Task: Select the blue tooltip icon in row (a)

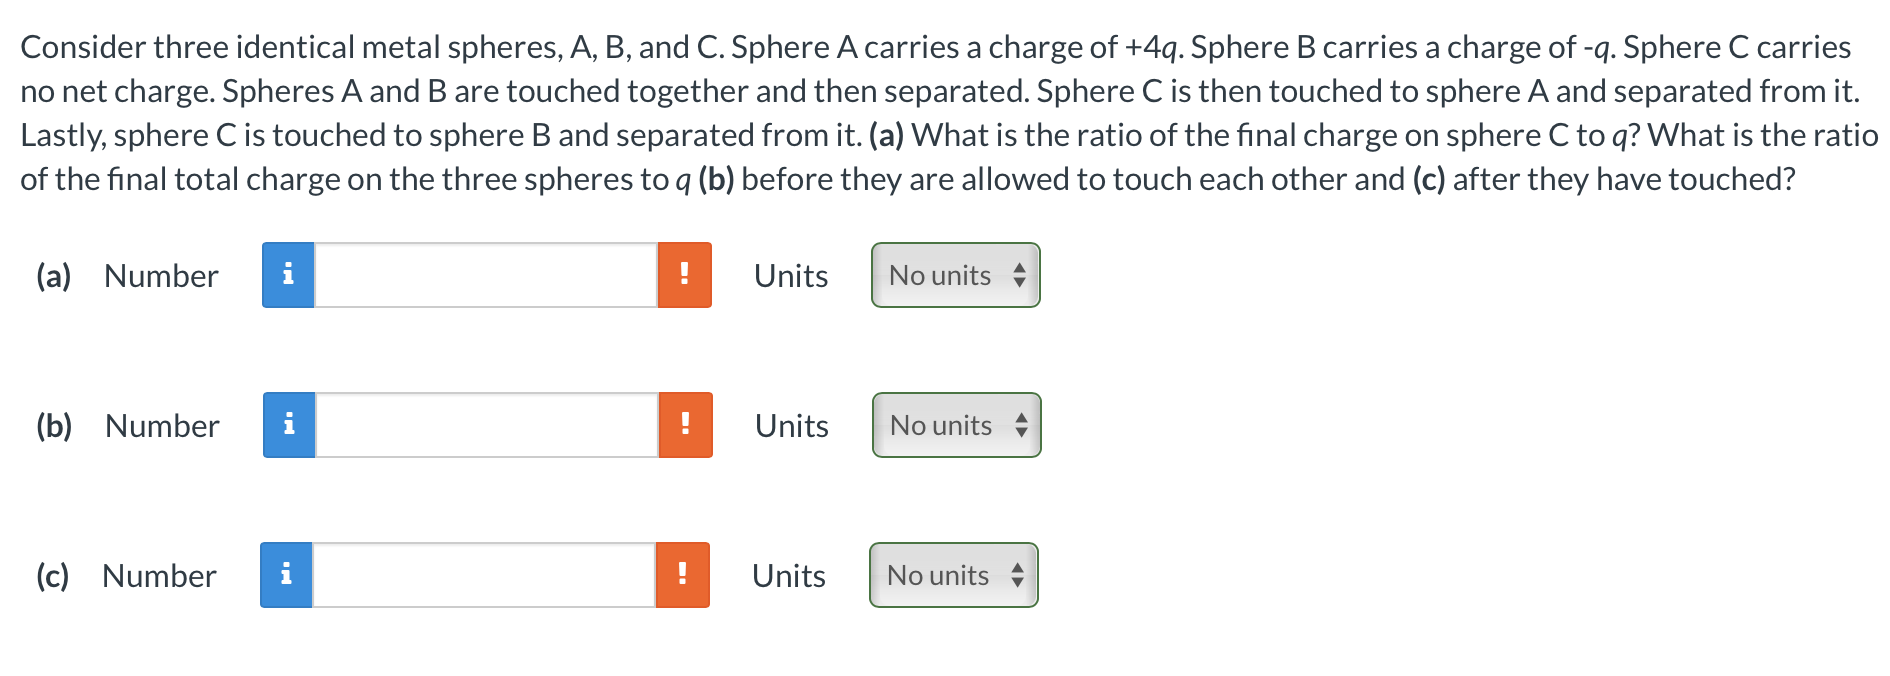Action: pyautogui.click(x=289, y=275)
